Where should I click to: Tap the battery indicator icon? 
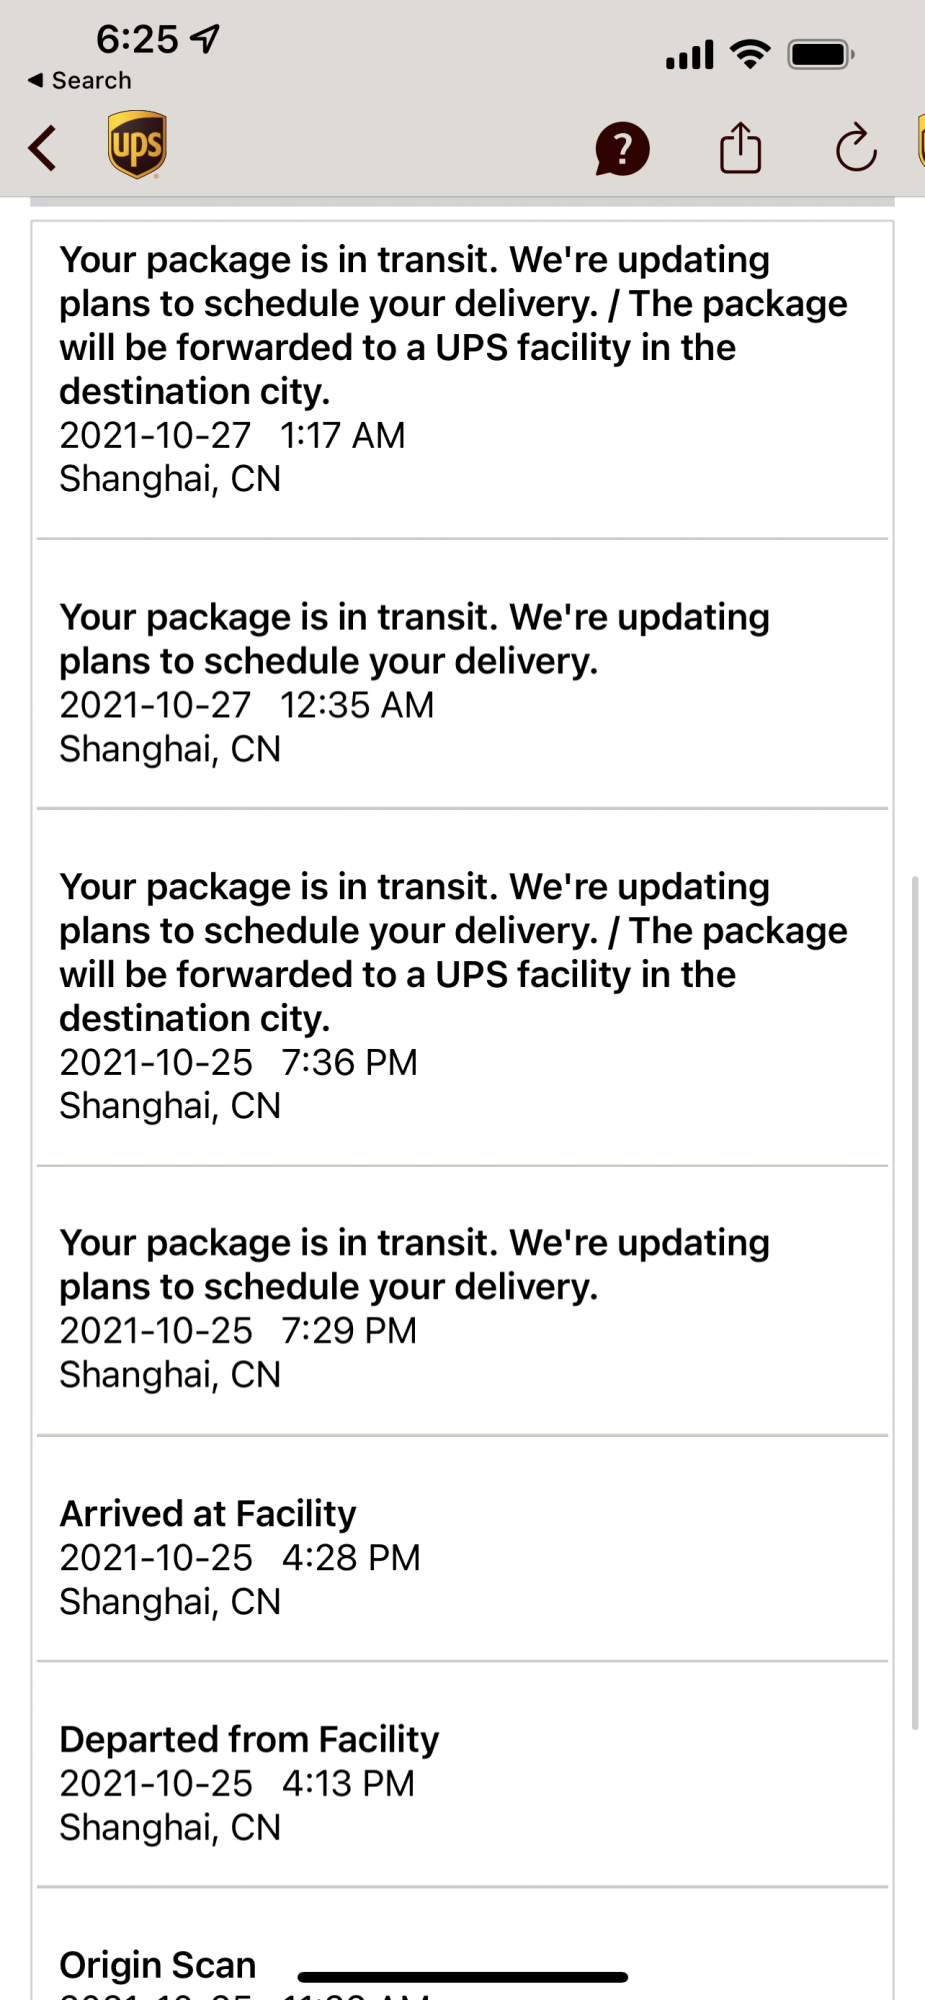tap(820, 54)
